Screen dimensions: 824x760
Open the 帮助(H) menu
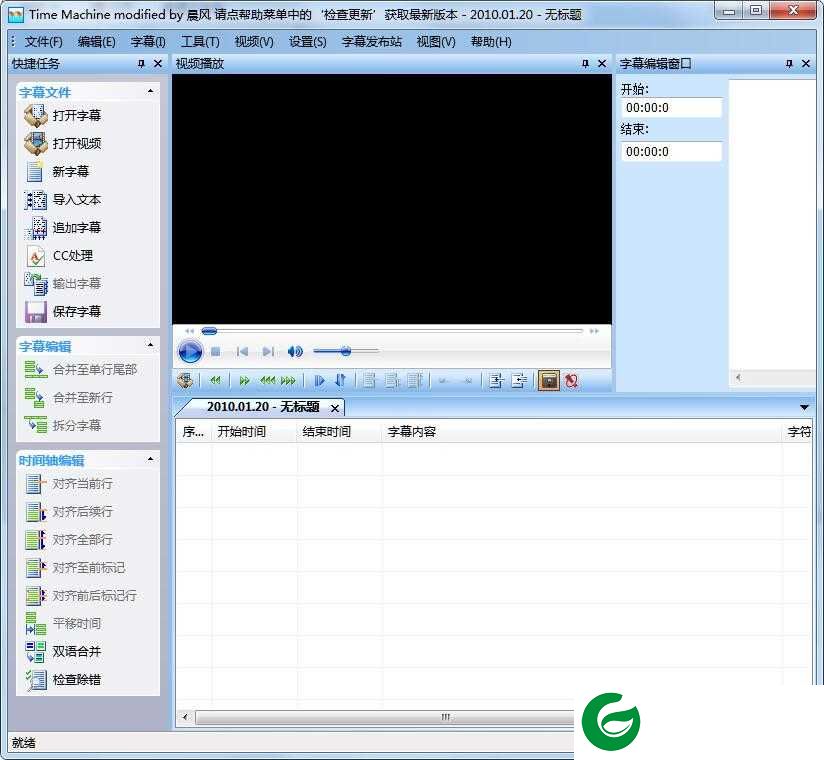click(491, 42)
